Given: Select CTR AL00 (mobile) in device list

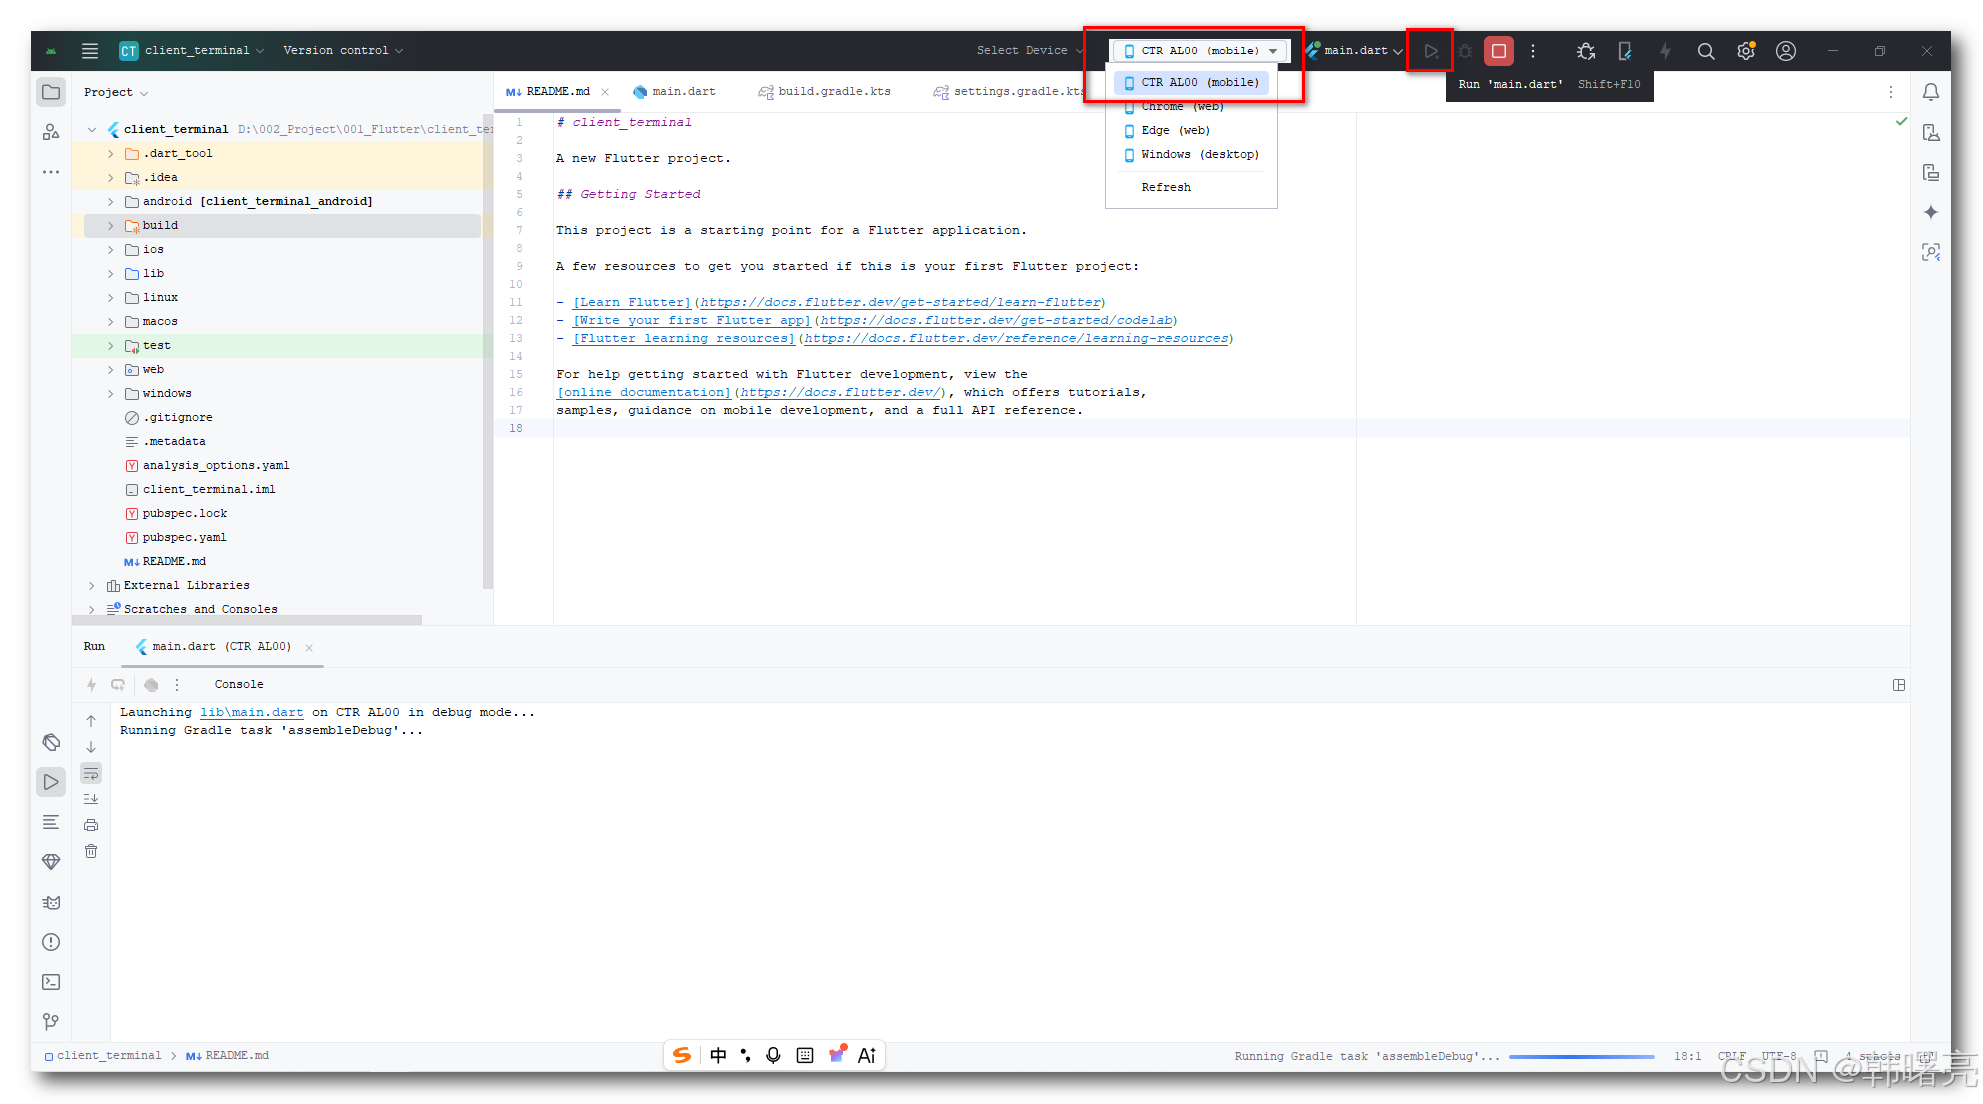Looking at the screenshot, I should point(1191,83).
